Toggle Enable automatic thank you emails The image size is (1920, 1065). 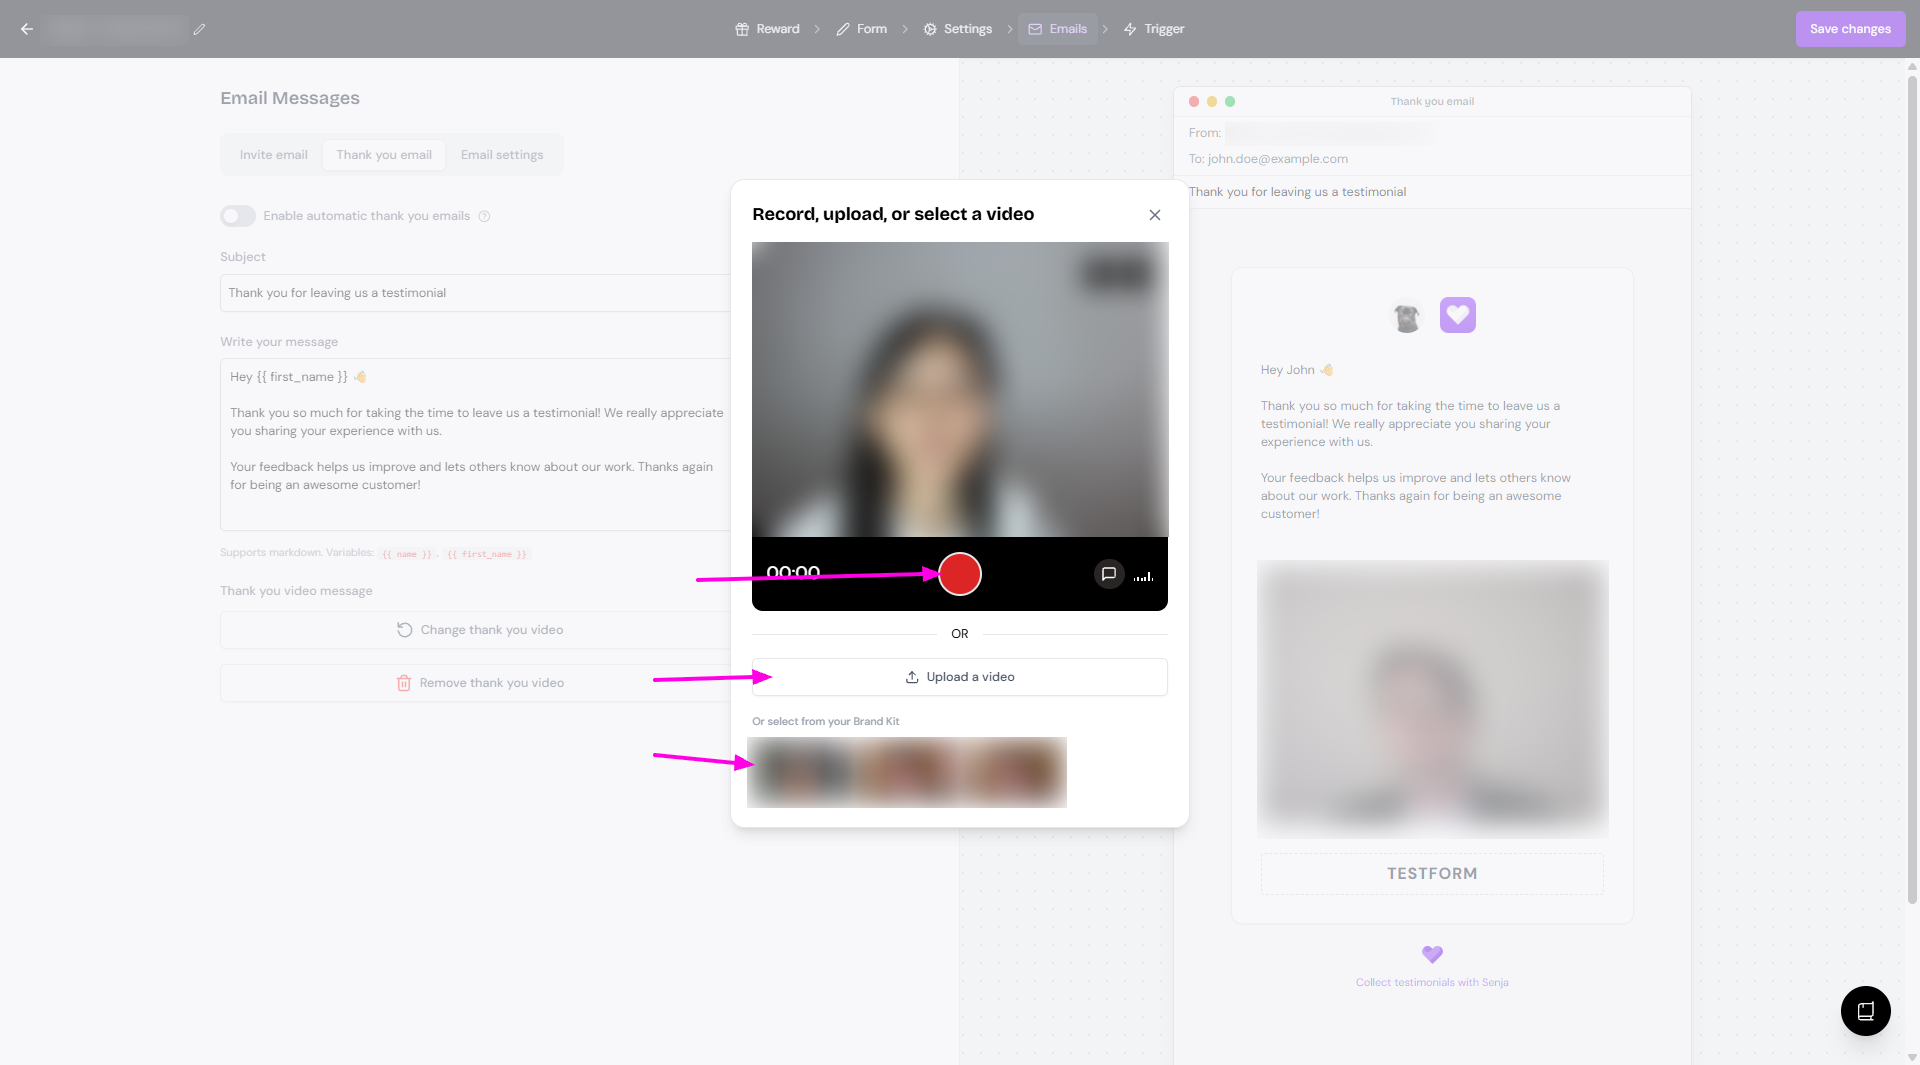tap(238, 216)
